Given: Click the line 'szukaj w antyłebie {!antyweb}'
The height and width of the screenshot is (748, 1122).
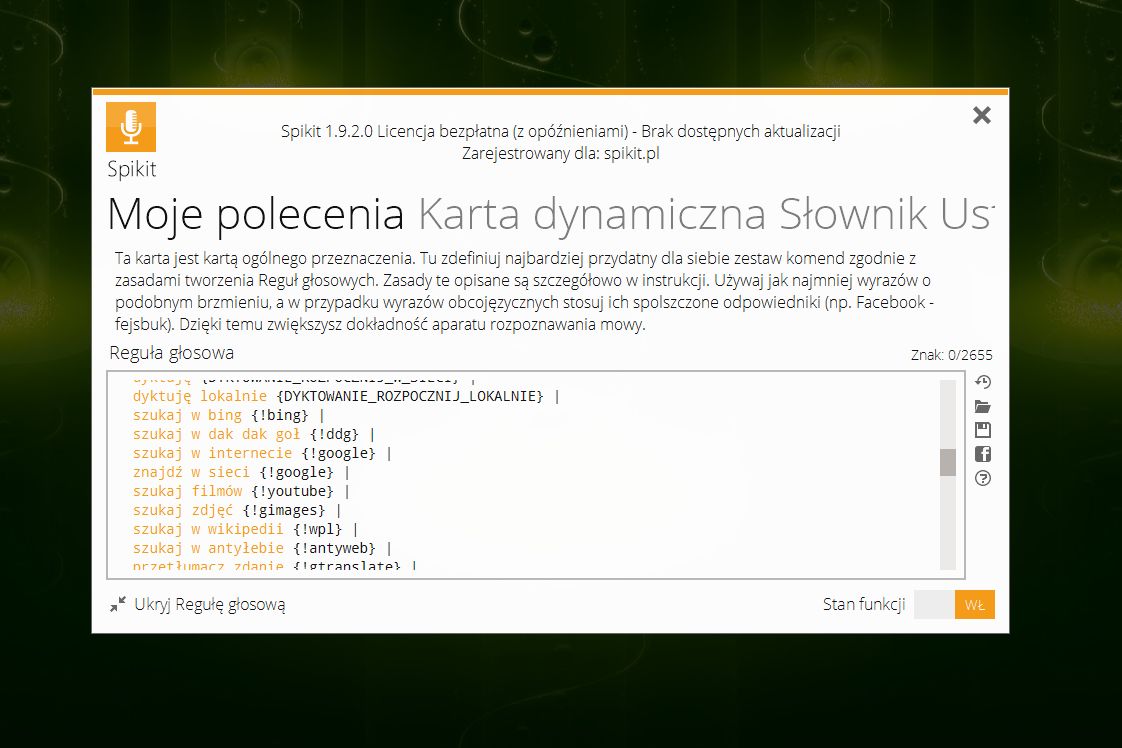Looking at the screenshot, I should (x=262, y=548).
